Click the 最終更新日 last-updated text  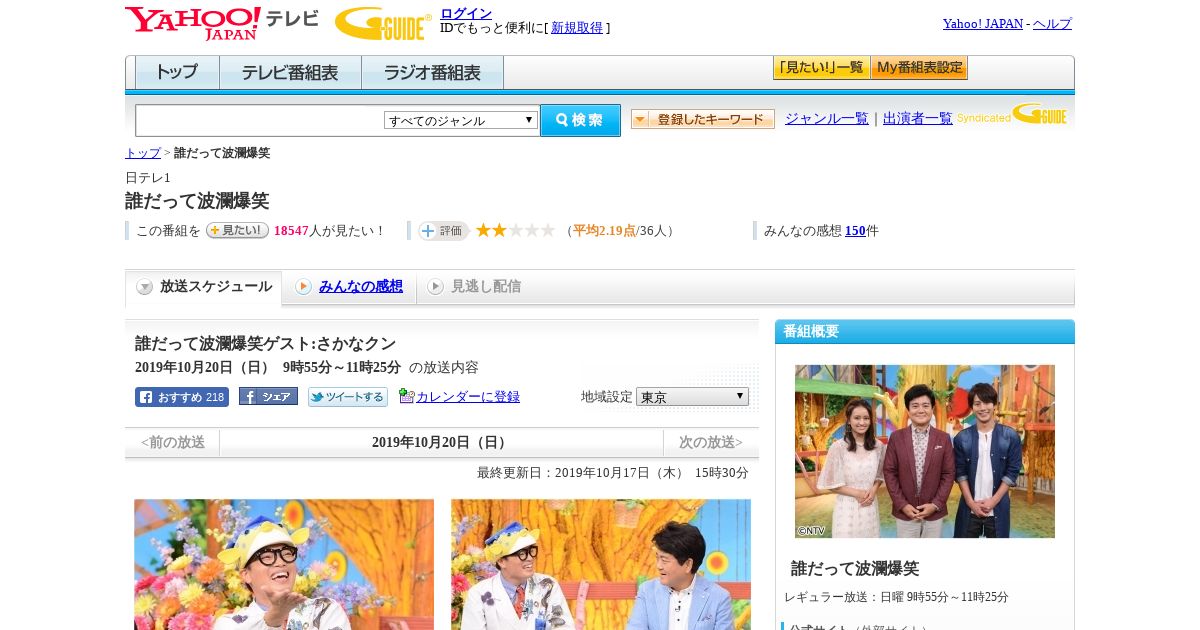point(613,473)
